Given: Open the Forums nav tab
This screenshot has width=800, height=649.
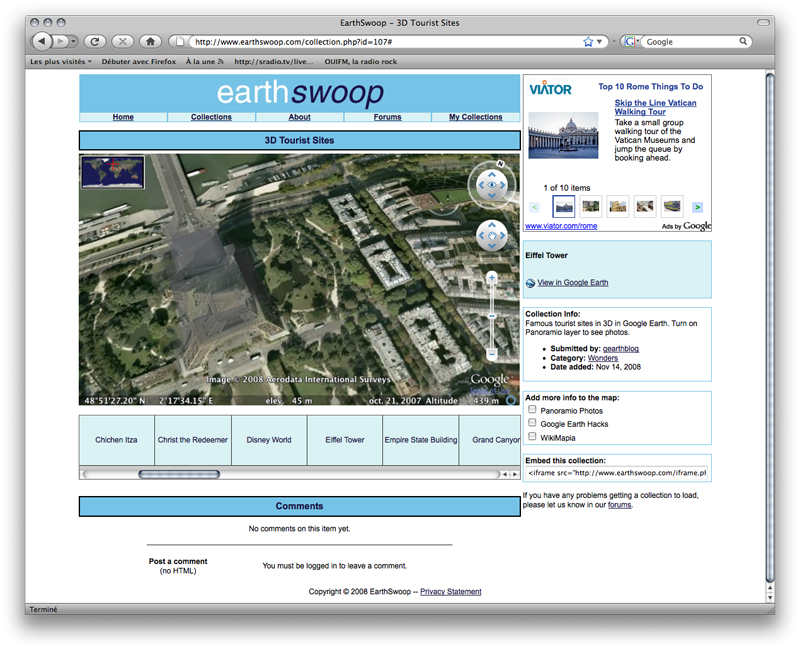Looking at the screenshot, I should pyautogui.click(x=388, y=117).
